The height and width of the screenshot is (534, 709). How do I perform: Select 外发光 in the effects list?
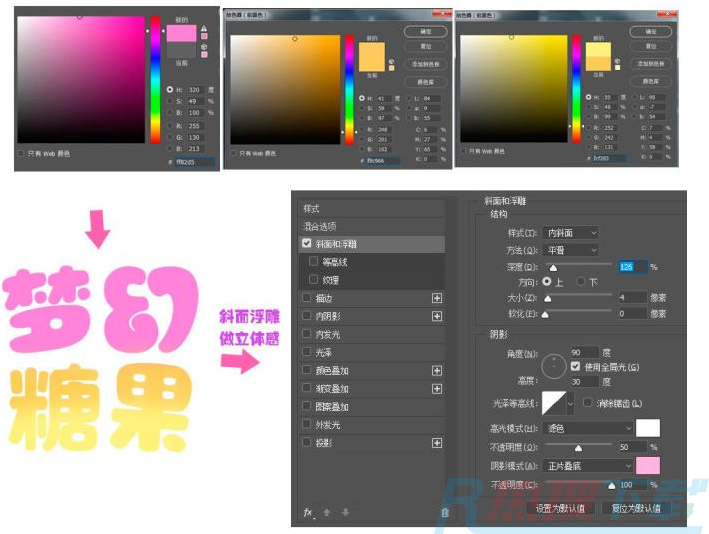click(x=329, y=425)
